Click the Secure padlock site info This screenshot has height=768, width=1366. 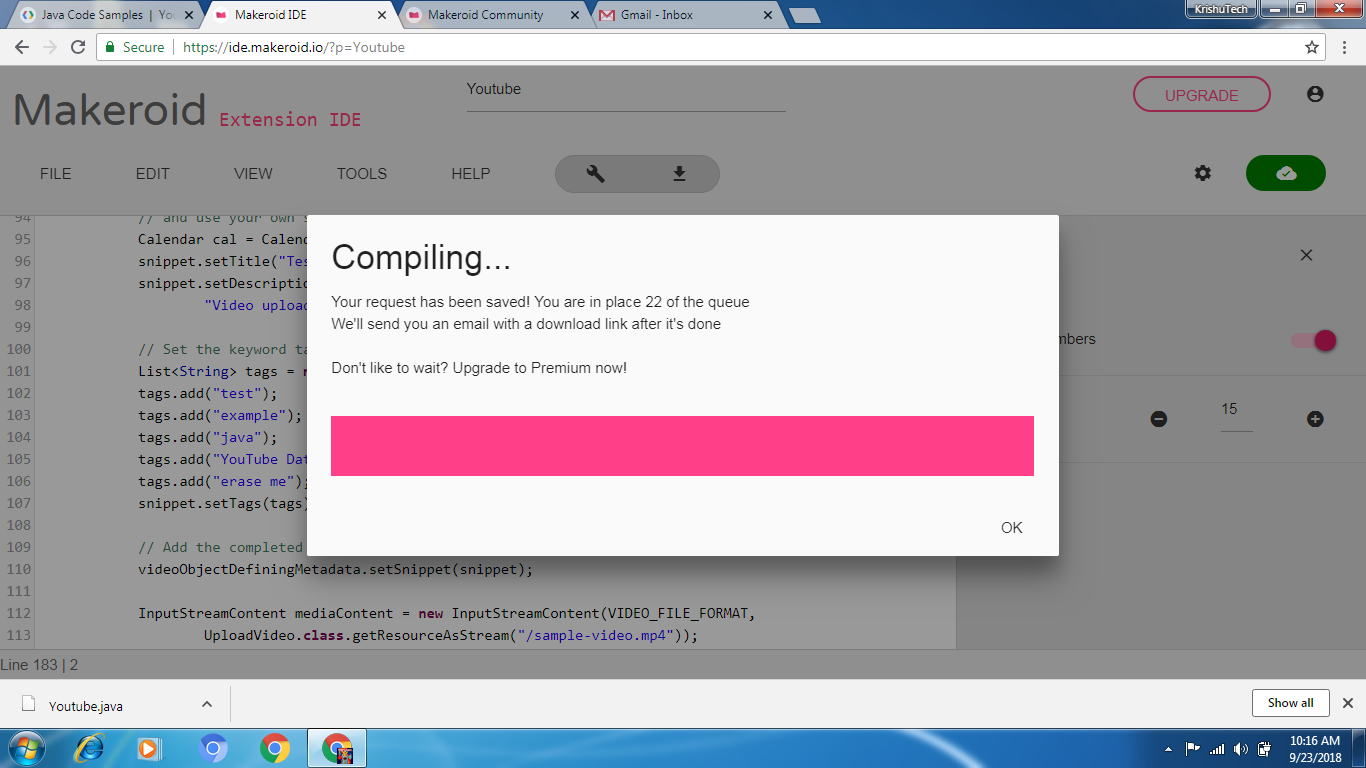tap(135, 47)
